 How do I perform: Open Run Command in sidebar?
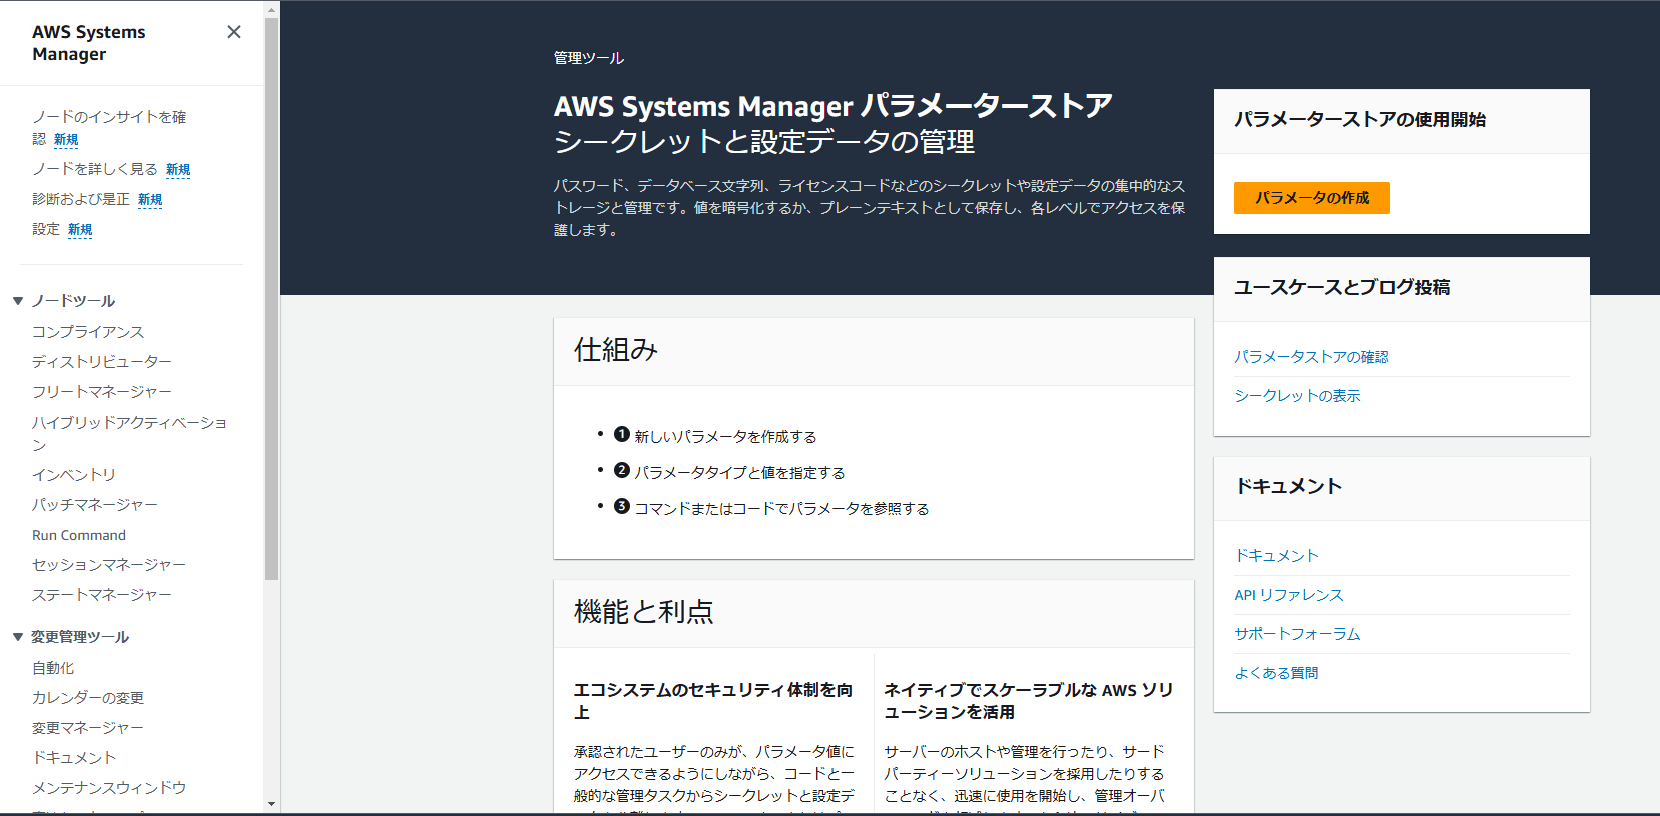[x=79, y=535]
